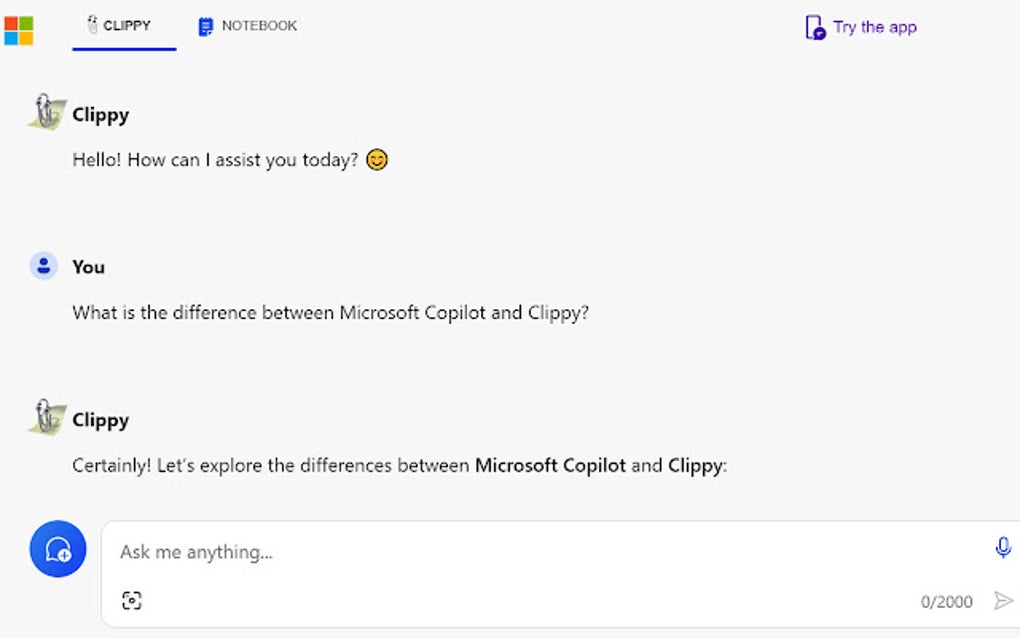Click the Clippy name label above the greeting

point(101,114)
